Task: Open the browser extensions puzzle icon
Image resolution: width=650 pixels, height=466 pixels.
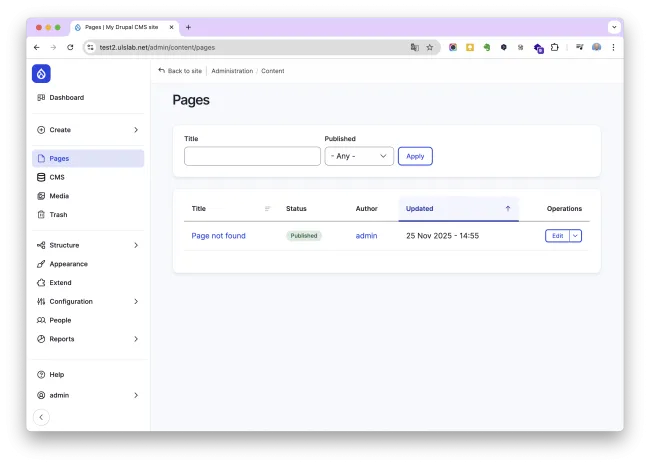Action: [x=555, y=47]
